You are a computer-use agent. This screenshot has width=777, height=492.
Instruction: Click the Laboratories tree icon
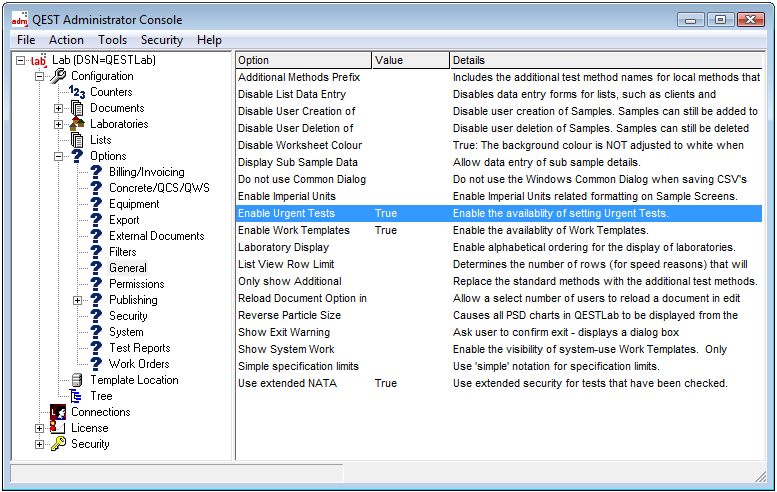click(x=77, y=124)
